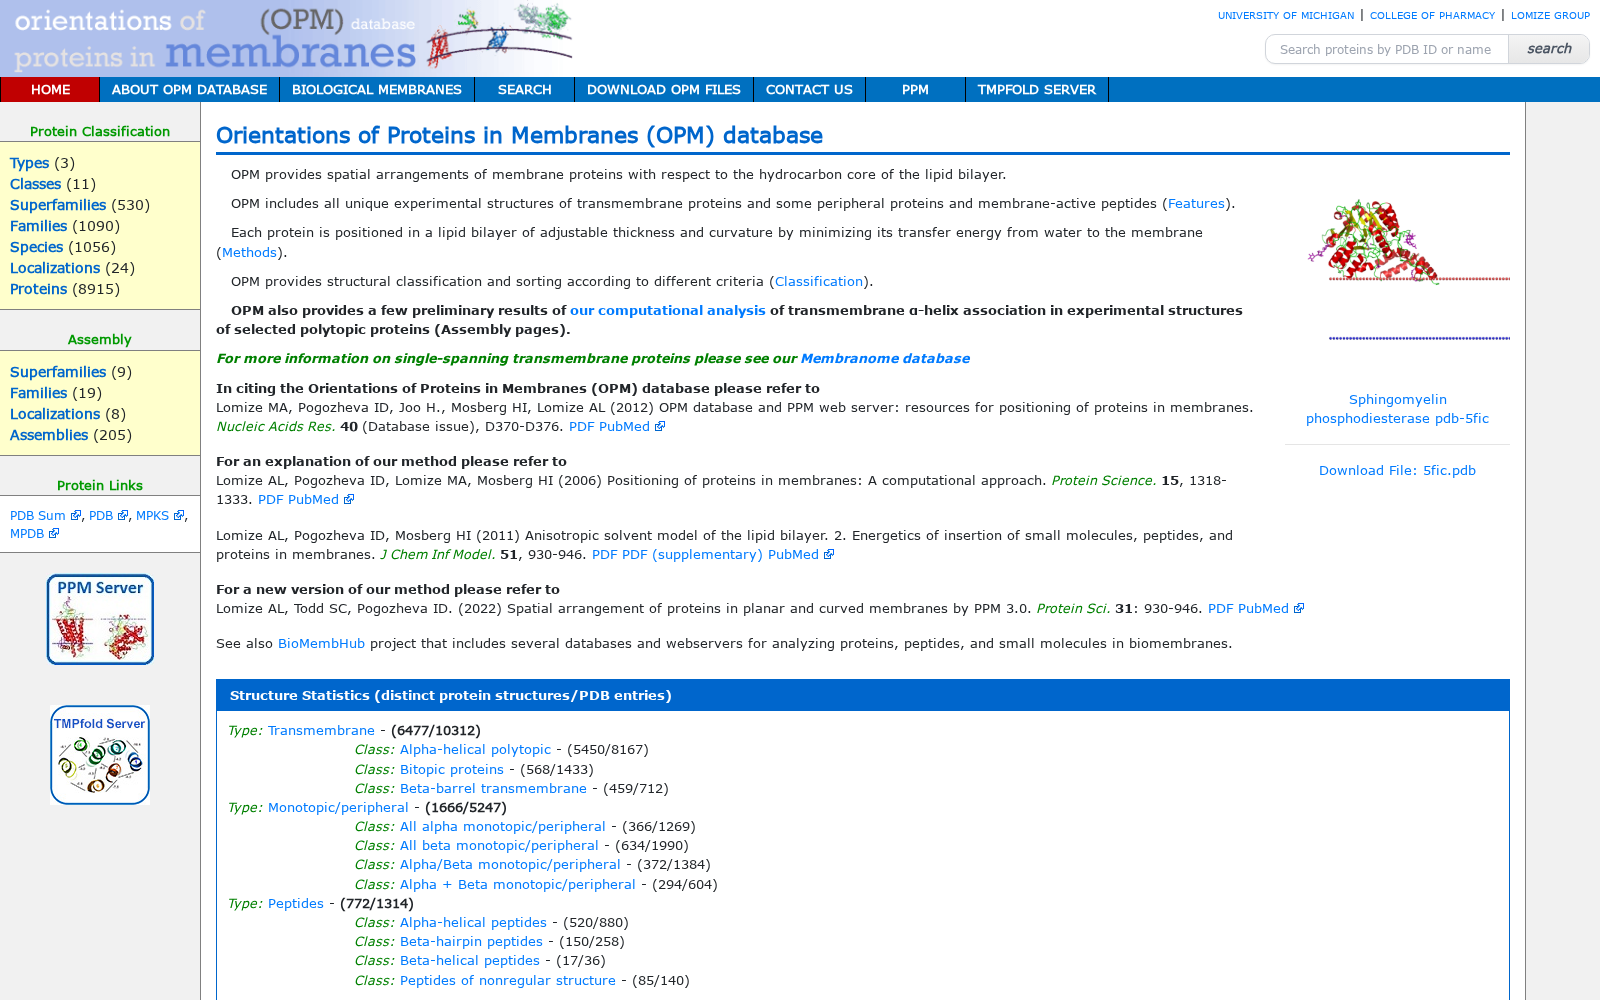Screen dimensions: 1600x1000
Task: Open Alpha-helical polytopic class link
Action: (x=475, y=750)
